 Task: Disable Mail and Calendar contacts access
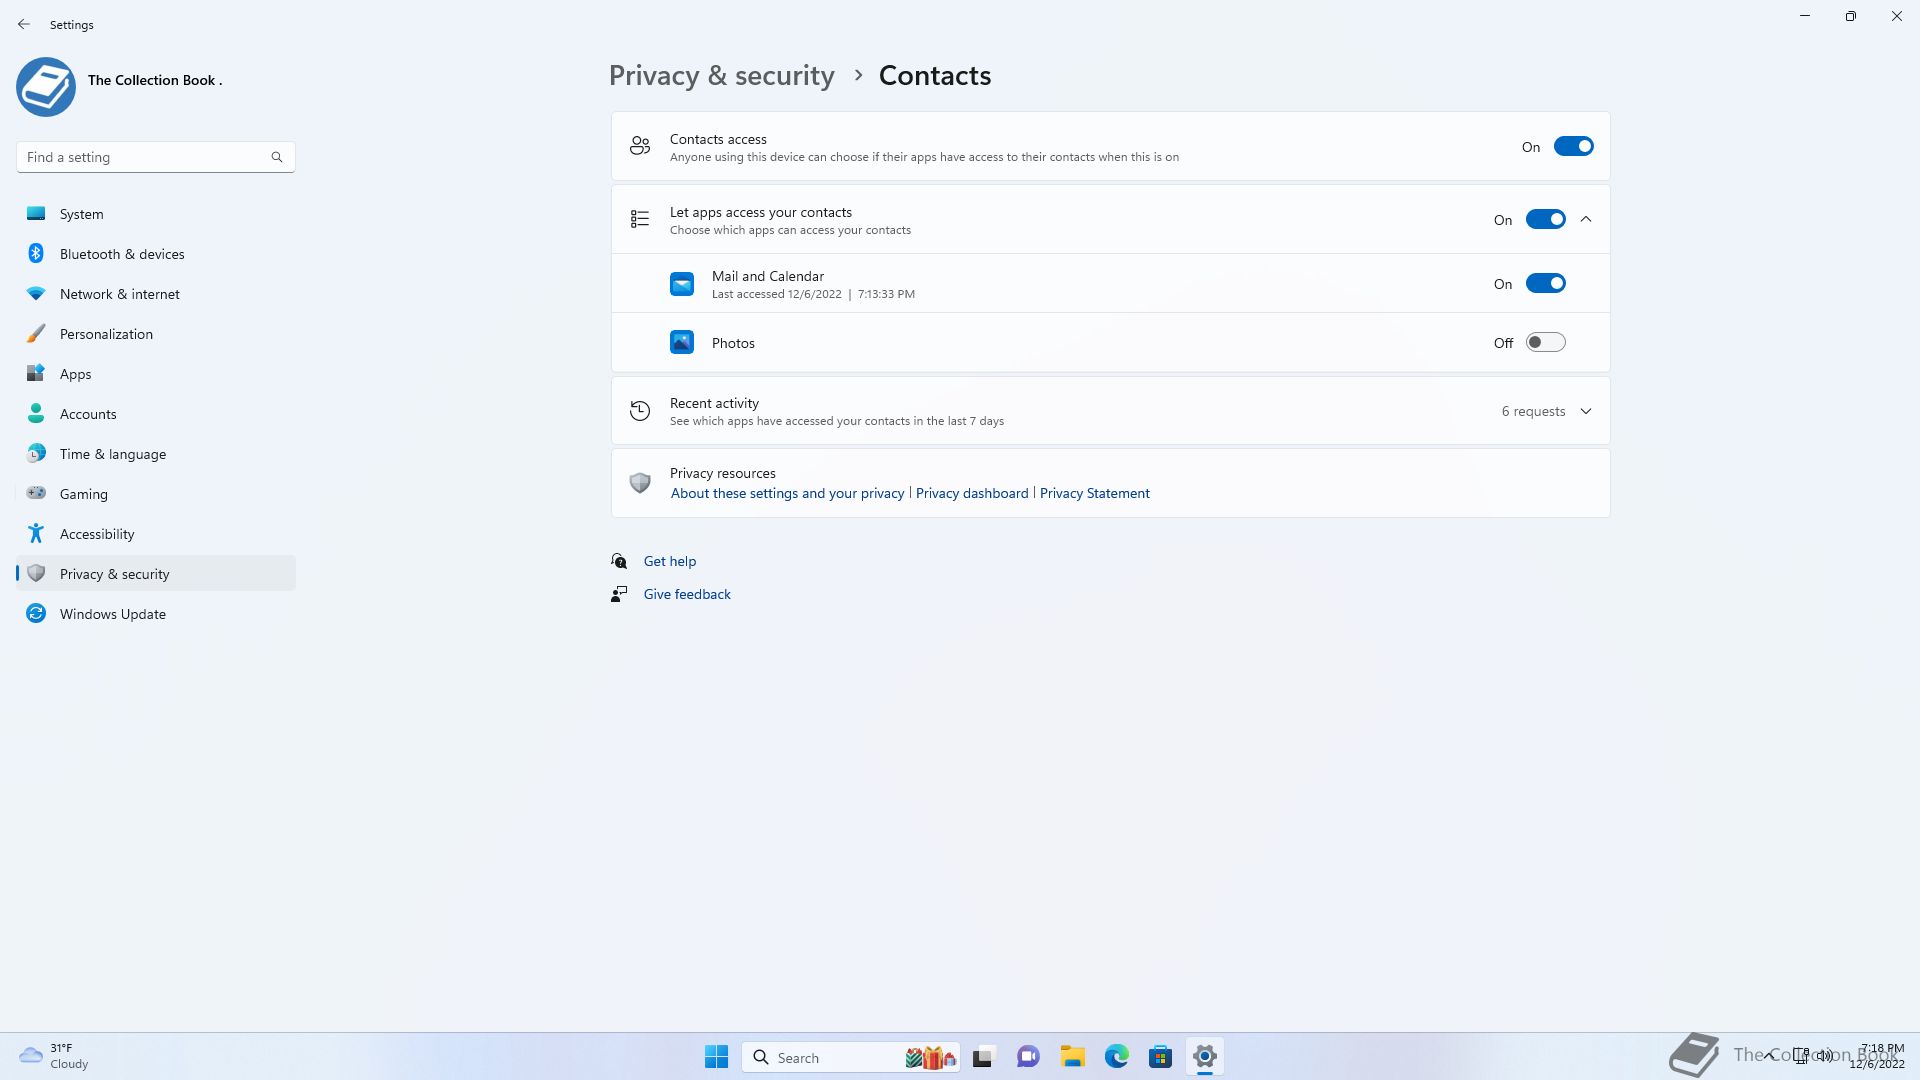click(x=1545, y=284)
